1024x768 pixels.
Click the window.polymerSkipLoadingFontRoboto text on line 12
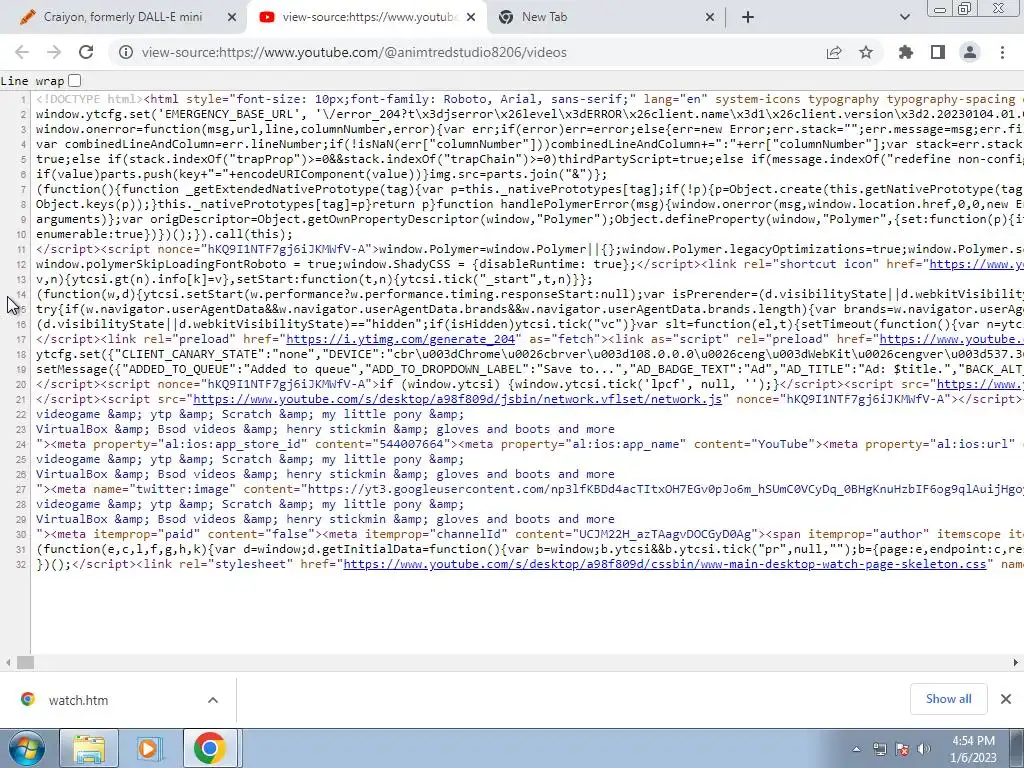pos(161,264)
